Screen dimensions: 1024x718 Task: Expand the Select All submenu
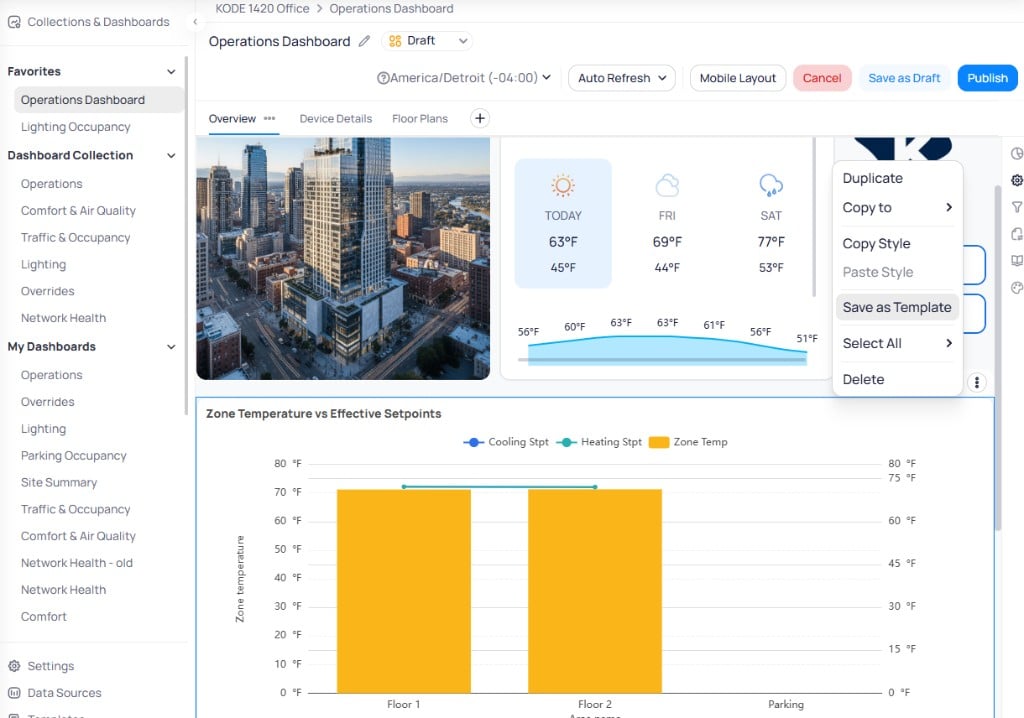click(897, 344)
